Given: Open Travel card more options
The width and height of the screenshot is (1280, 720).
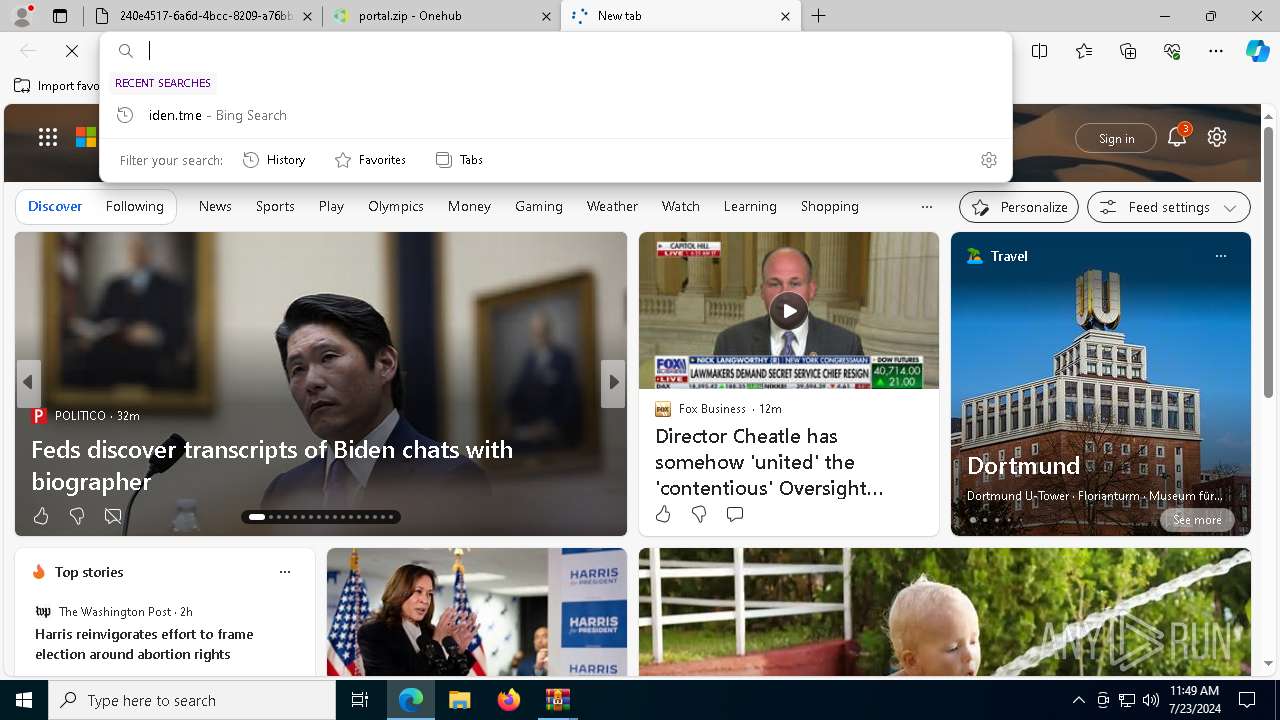Looking at the screenshot, I should tap(1221, 256).
